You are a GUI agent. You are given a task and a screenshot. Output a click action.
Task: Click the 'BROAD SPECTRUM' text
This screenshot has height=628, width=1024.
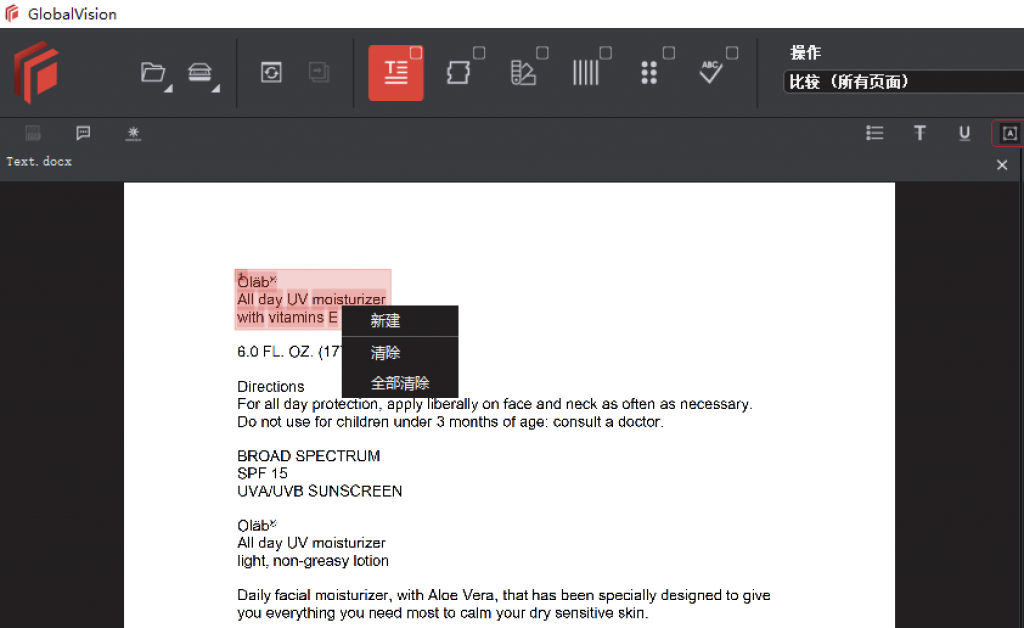pyautogui.click(x=308, y=456)
